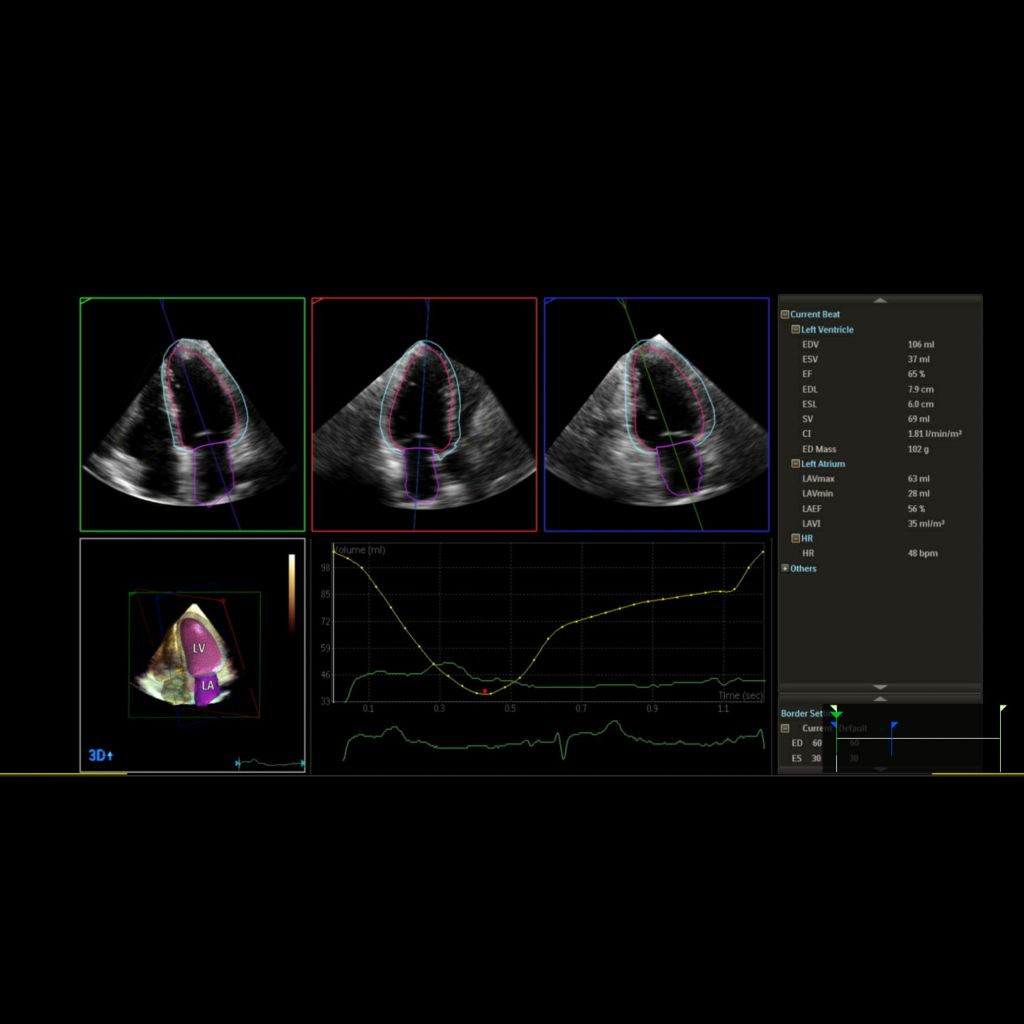Select the purple LA label in 3D model
The height and width of the screenshot is (1024, 1024).
point(208,686)
